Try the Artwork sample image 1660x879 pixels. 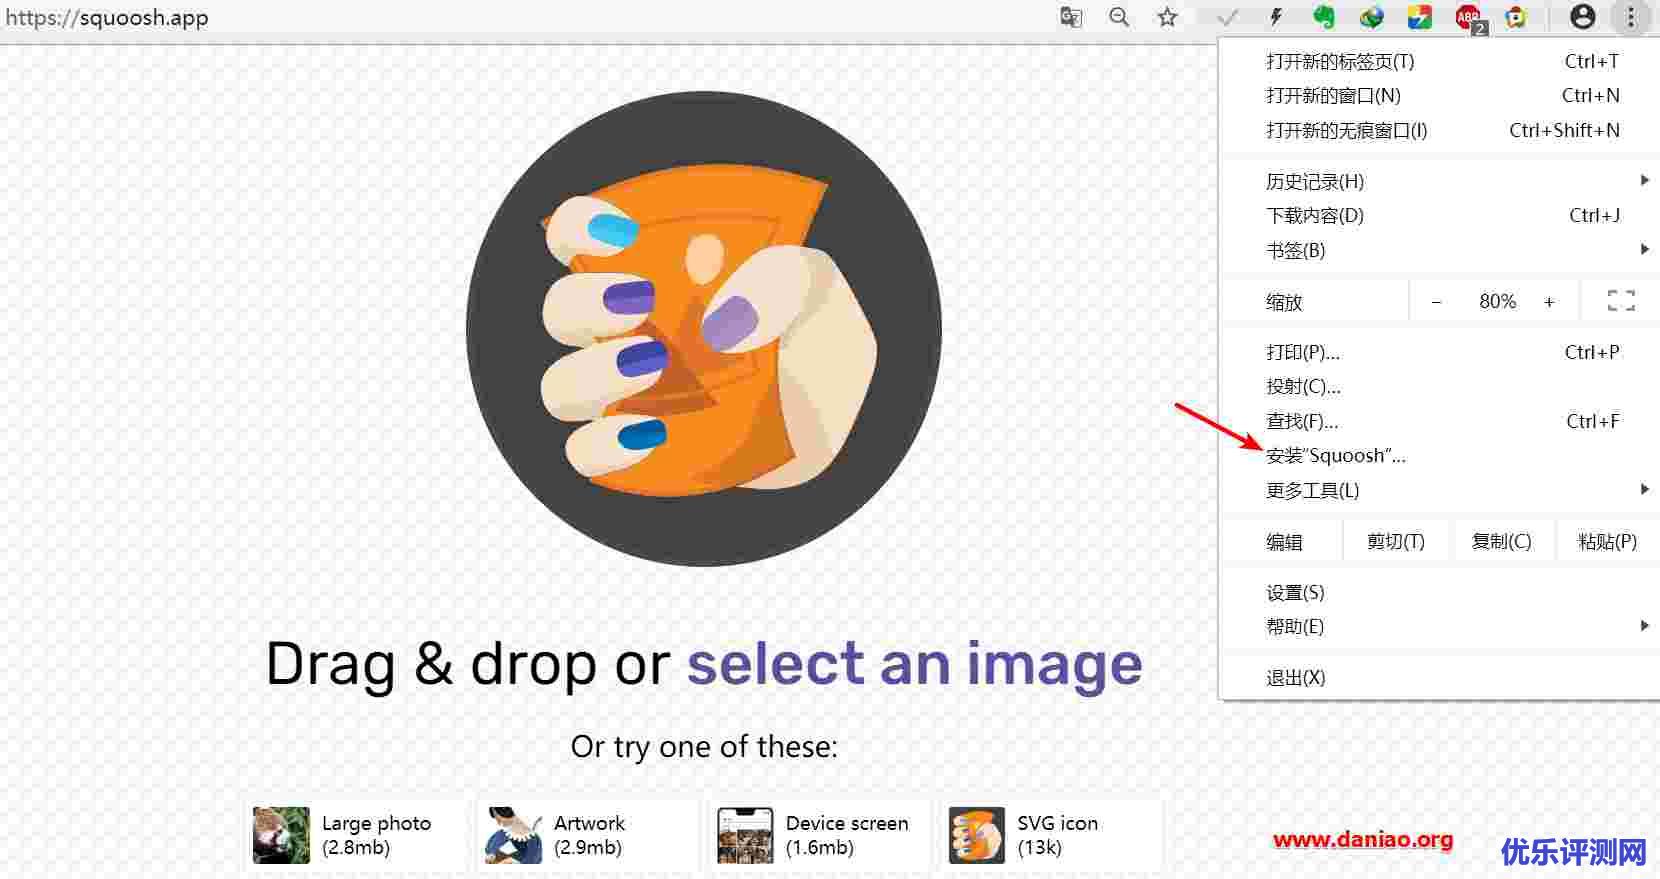click(587, 835)
